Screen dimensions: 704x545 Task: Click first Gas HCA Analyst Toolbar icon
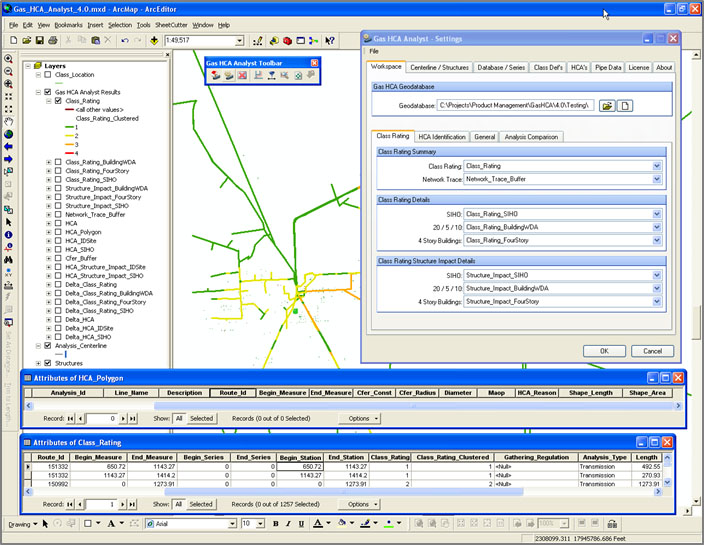pos(216,75)
